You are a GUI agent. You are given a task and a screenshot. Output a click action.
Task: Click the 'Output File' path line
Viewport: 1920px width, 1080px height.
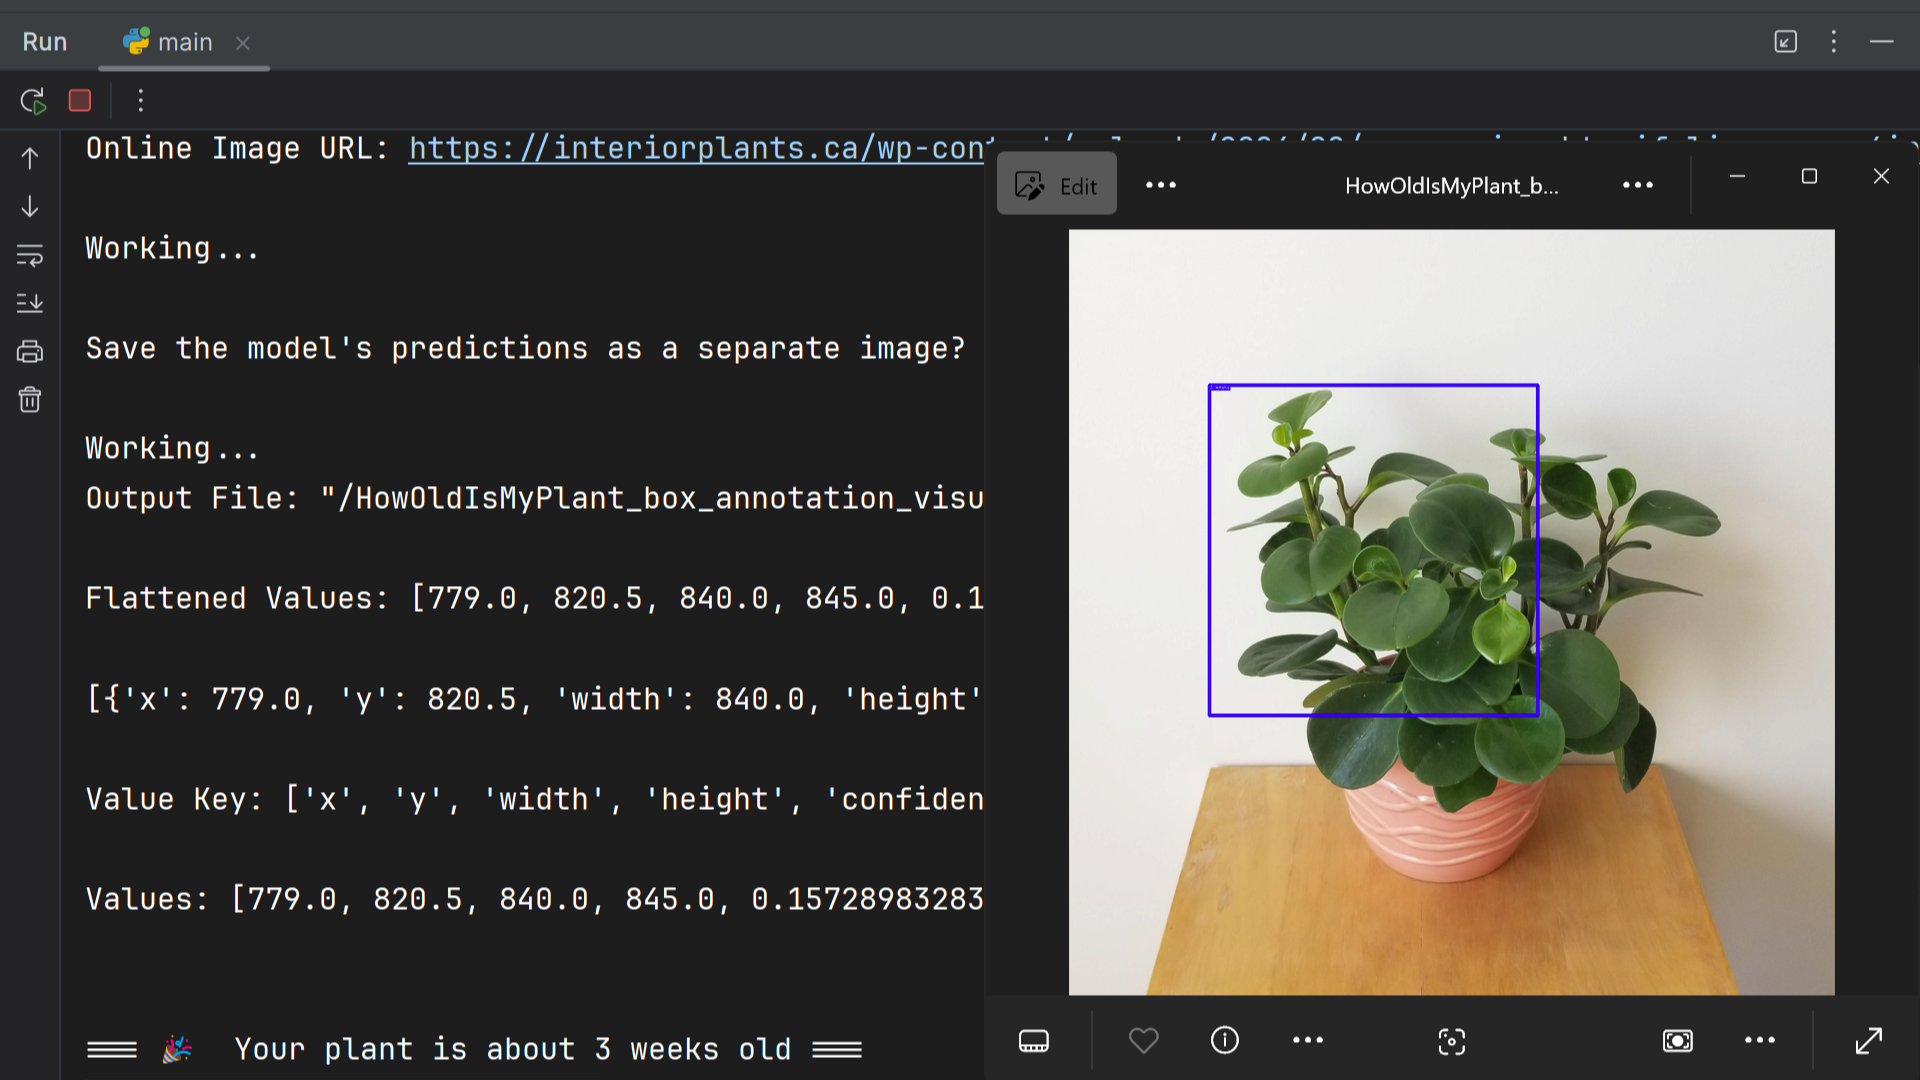tap(535, 498)
